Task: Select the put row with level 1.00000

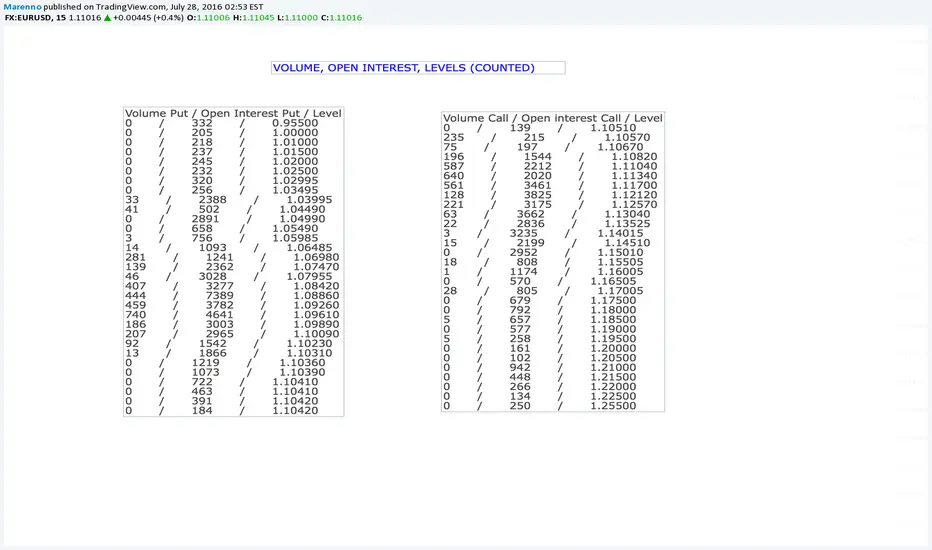Action: [222, 133]
